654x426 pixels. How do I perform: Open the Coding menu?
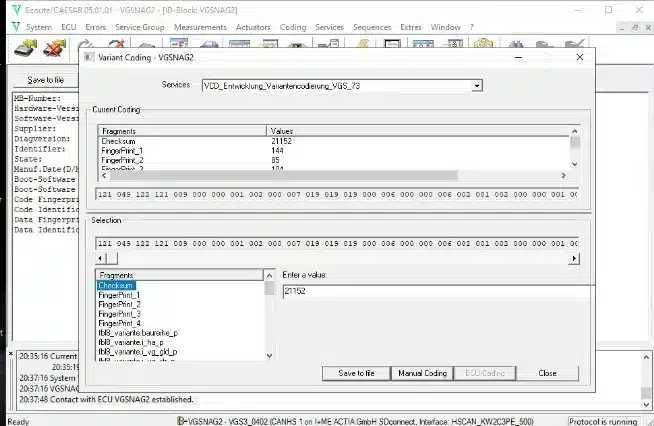tap(293, 27)
